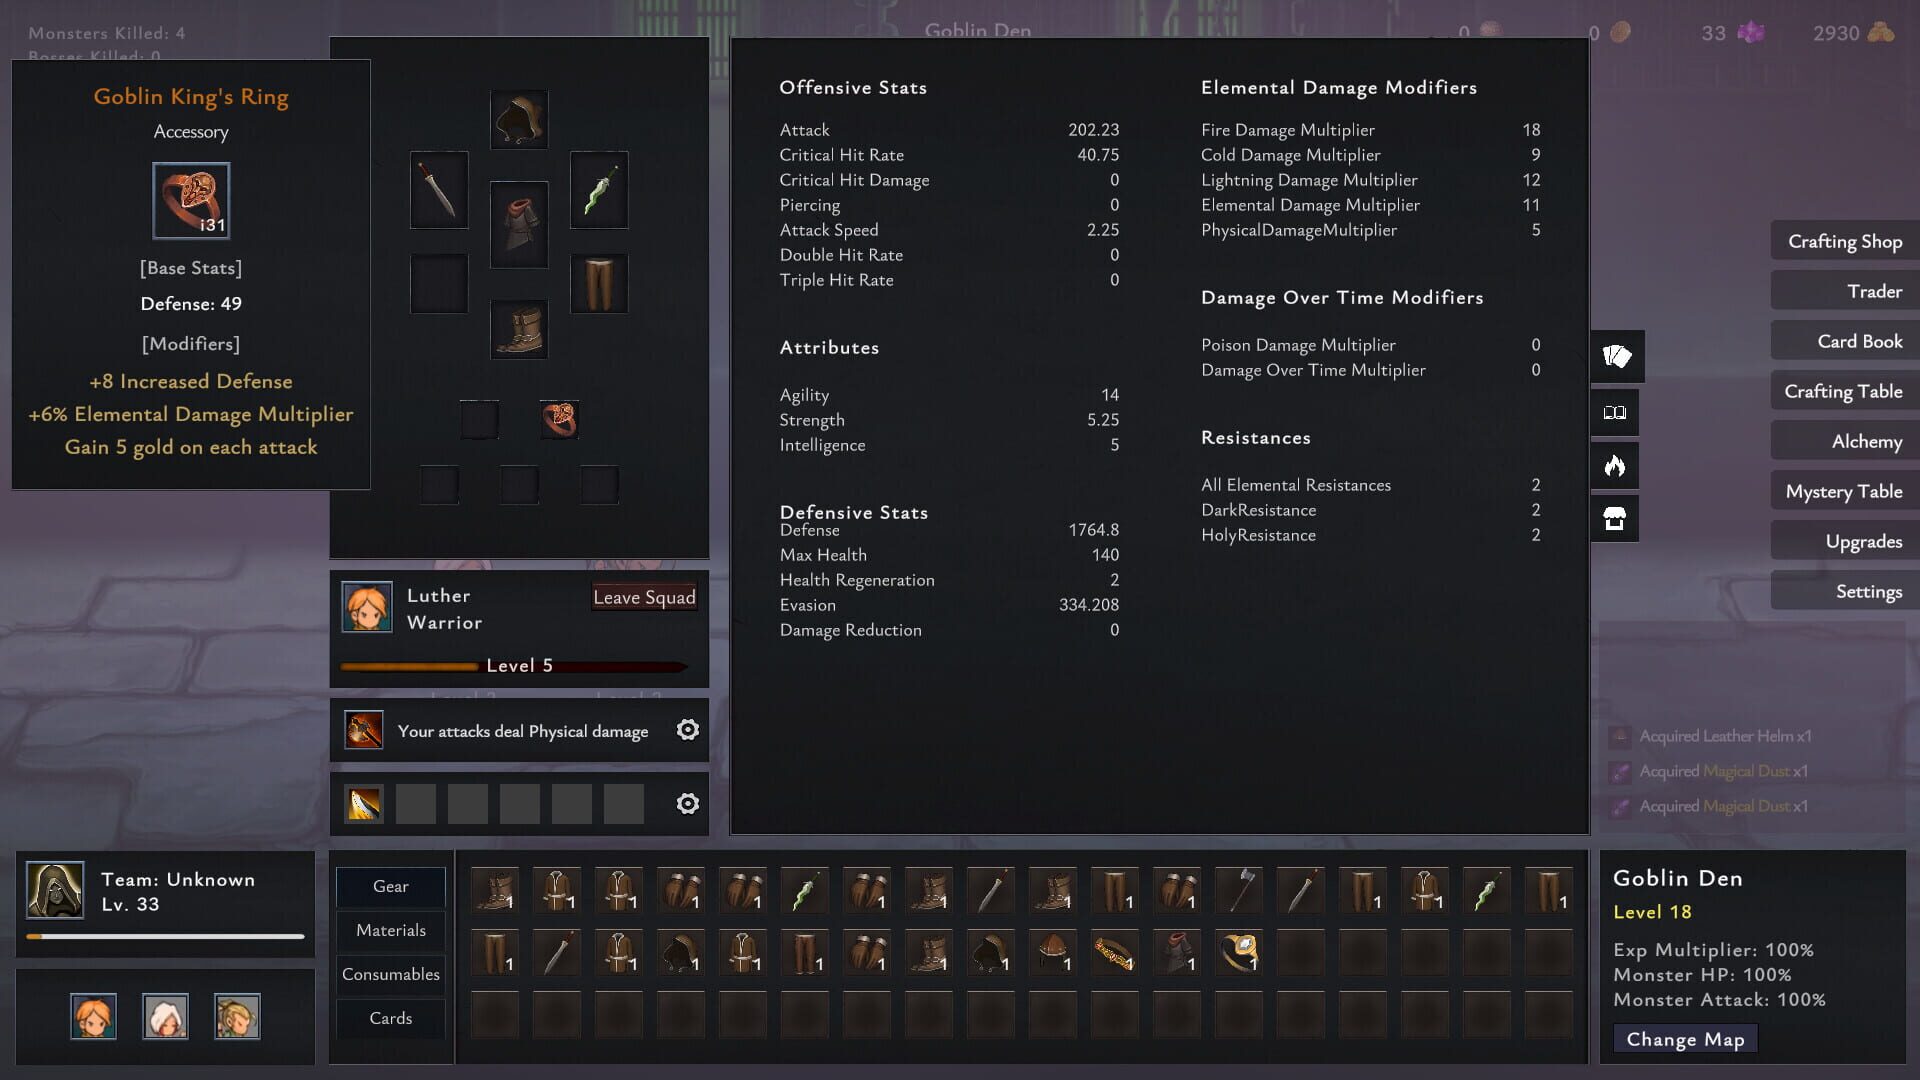Open the shop icon below the flame icon
This screenshot has width=1920, height=1080.
pos(1615,518)
